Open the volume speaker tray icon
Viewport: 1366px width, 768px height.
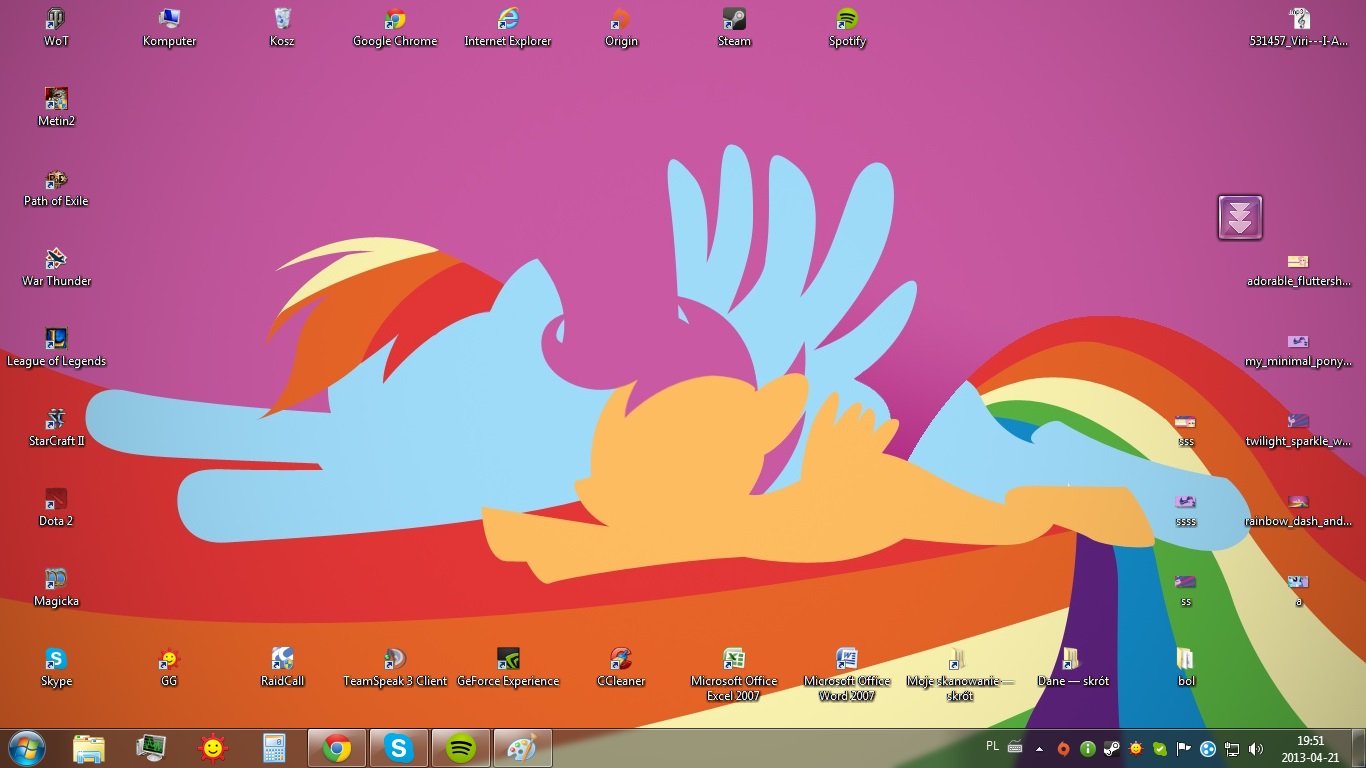[1256, 748]
